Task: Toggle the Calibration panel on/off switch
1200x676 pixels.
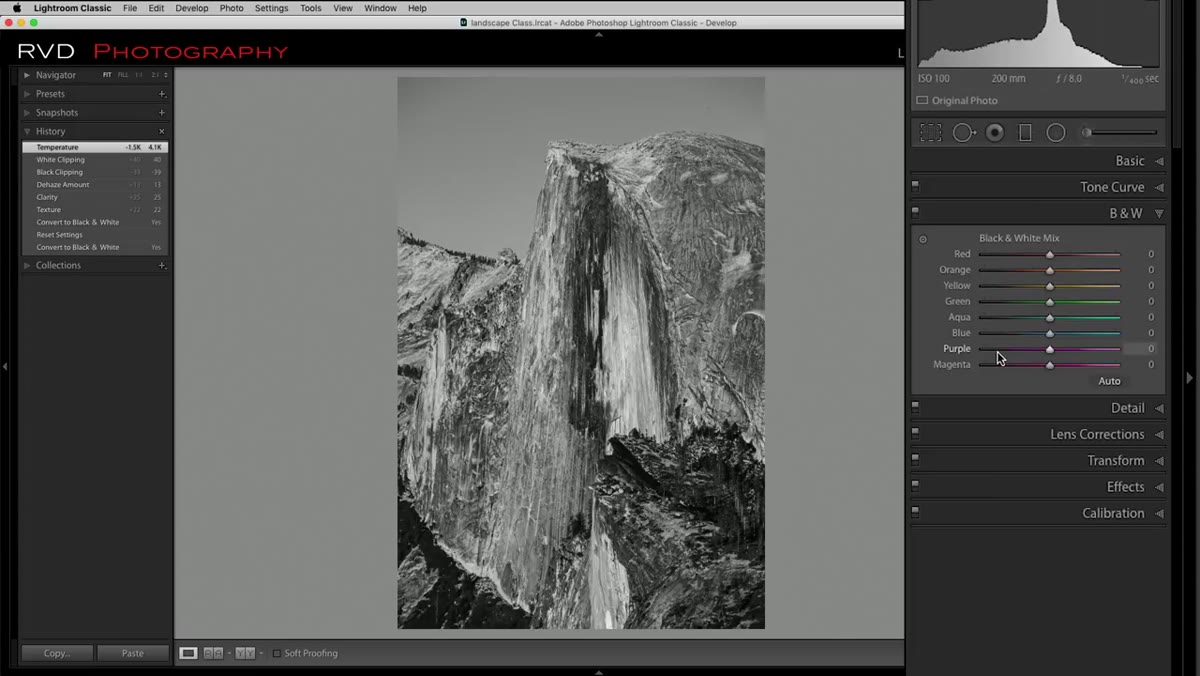Action: (915, 513)
